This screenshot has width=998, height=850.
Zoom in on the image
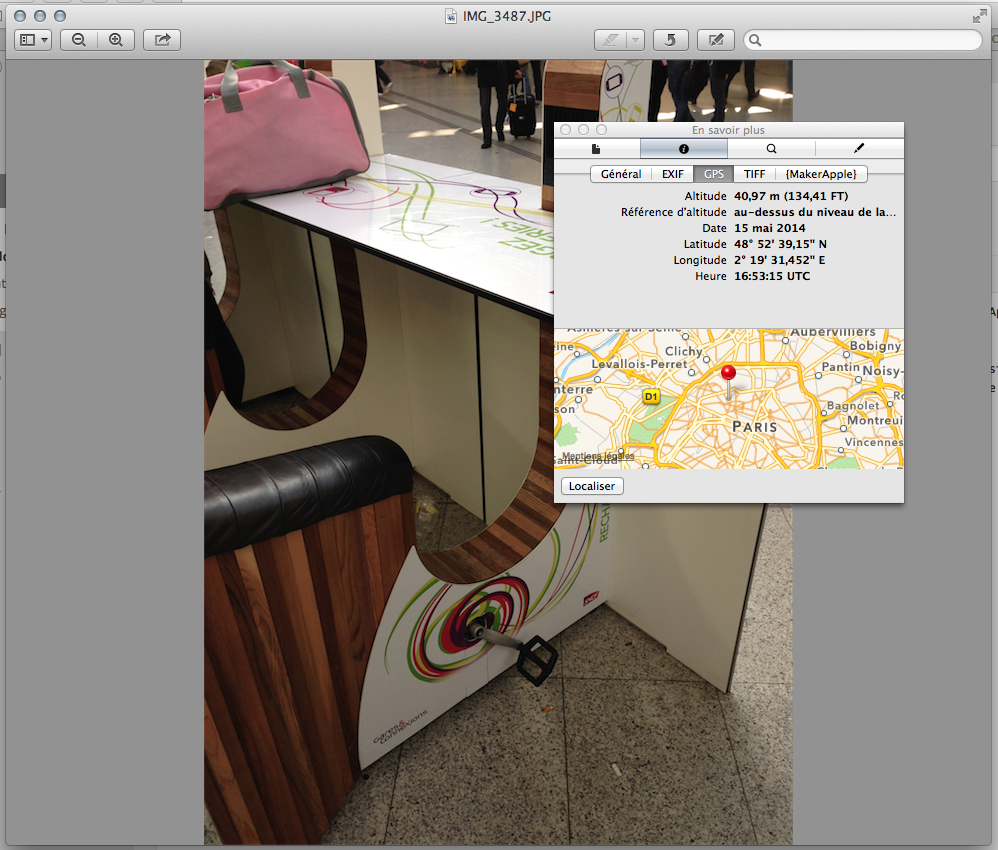[116, 40]
